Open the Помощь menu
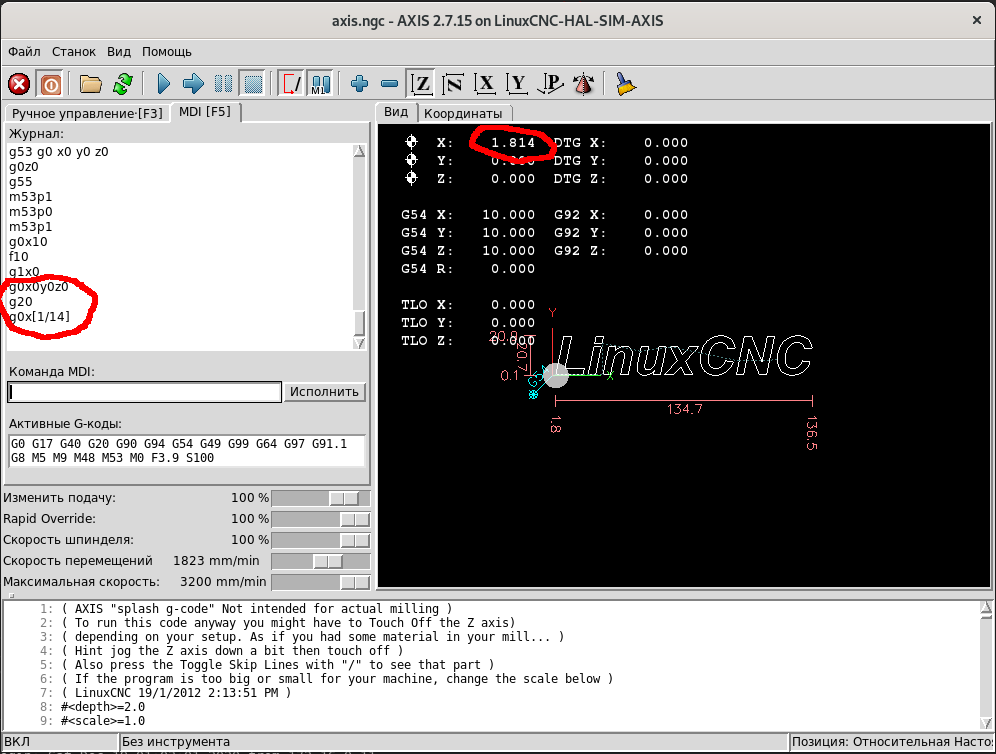996x754 pixels. [166, 51]
